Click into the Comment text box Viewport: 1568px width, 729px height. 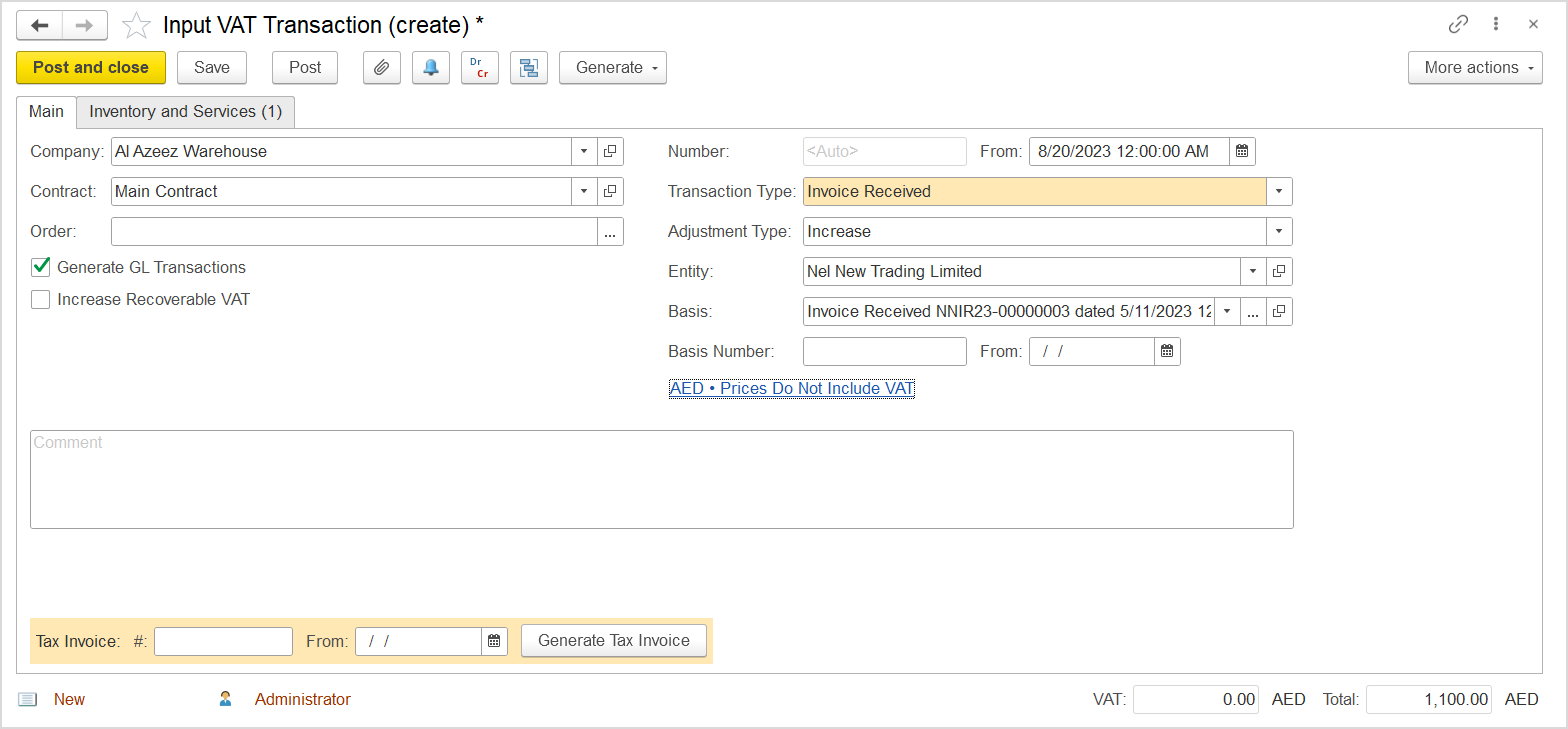662,480
